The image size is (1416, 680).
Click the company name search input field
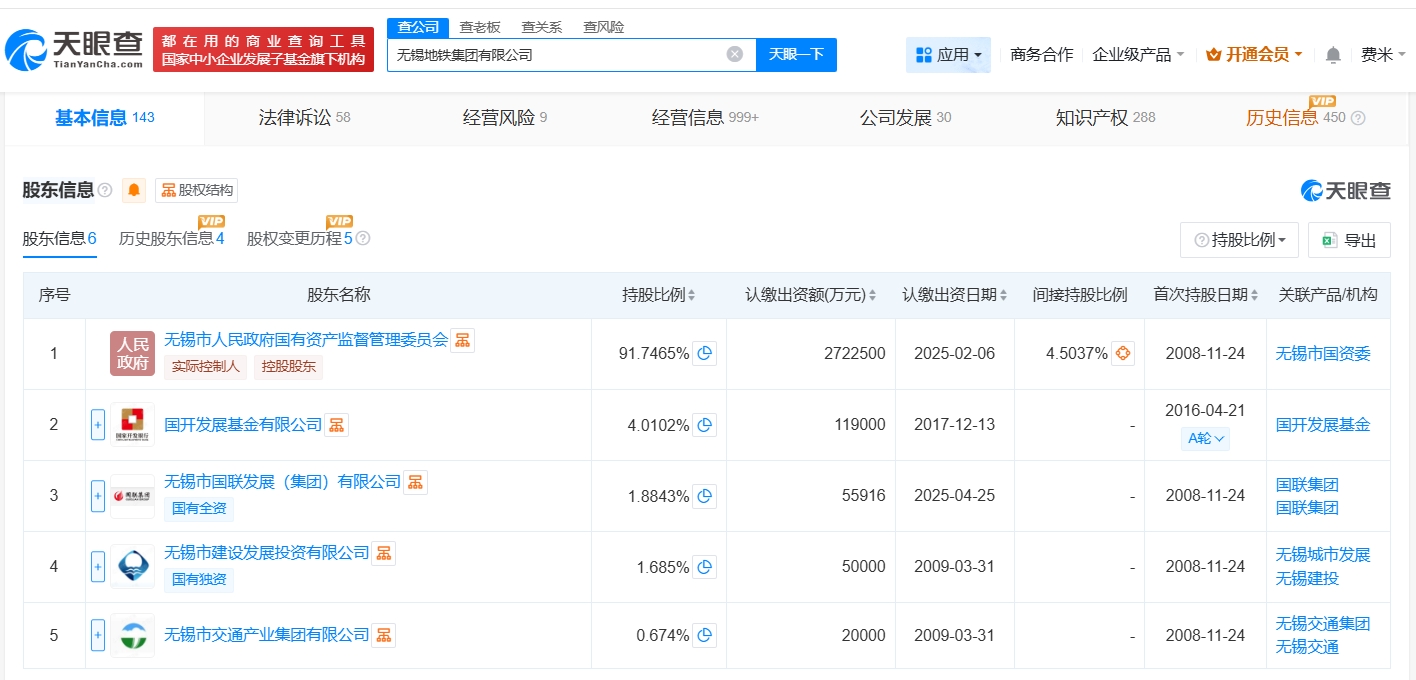[x=555, y=54]
